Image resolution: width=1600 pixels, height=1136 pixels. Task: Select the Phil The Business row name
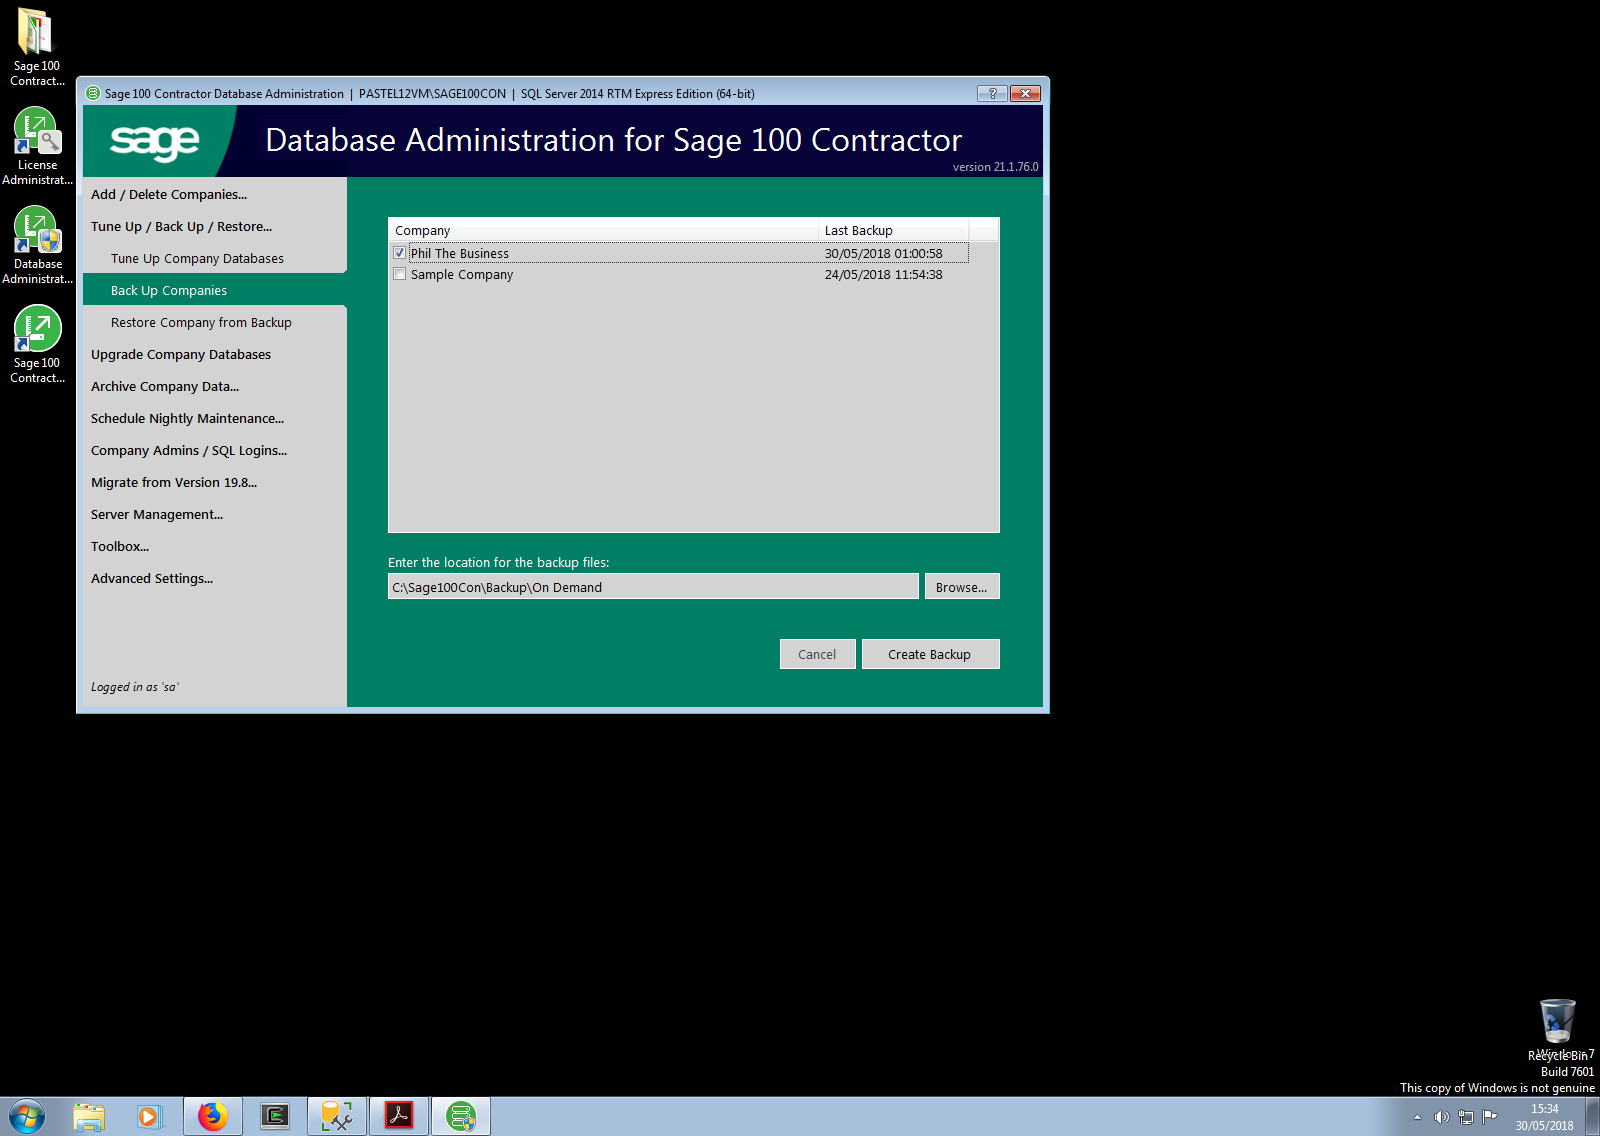pyautogui.click(x=460, y=253)
